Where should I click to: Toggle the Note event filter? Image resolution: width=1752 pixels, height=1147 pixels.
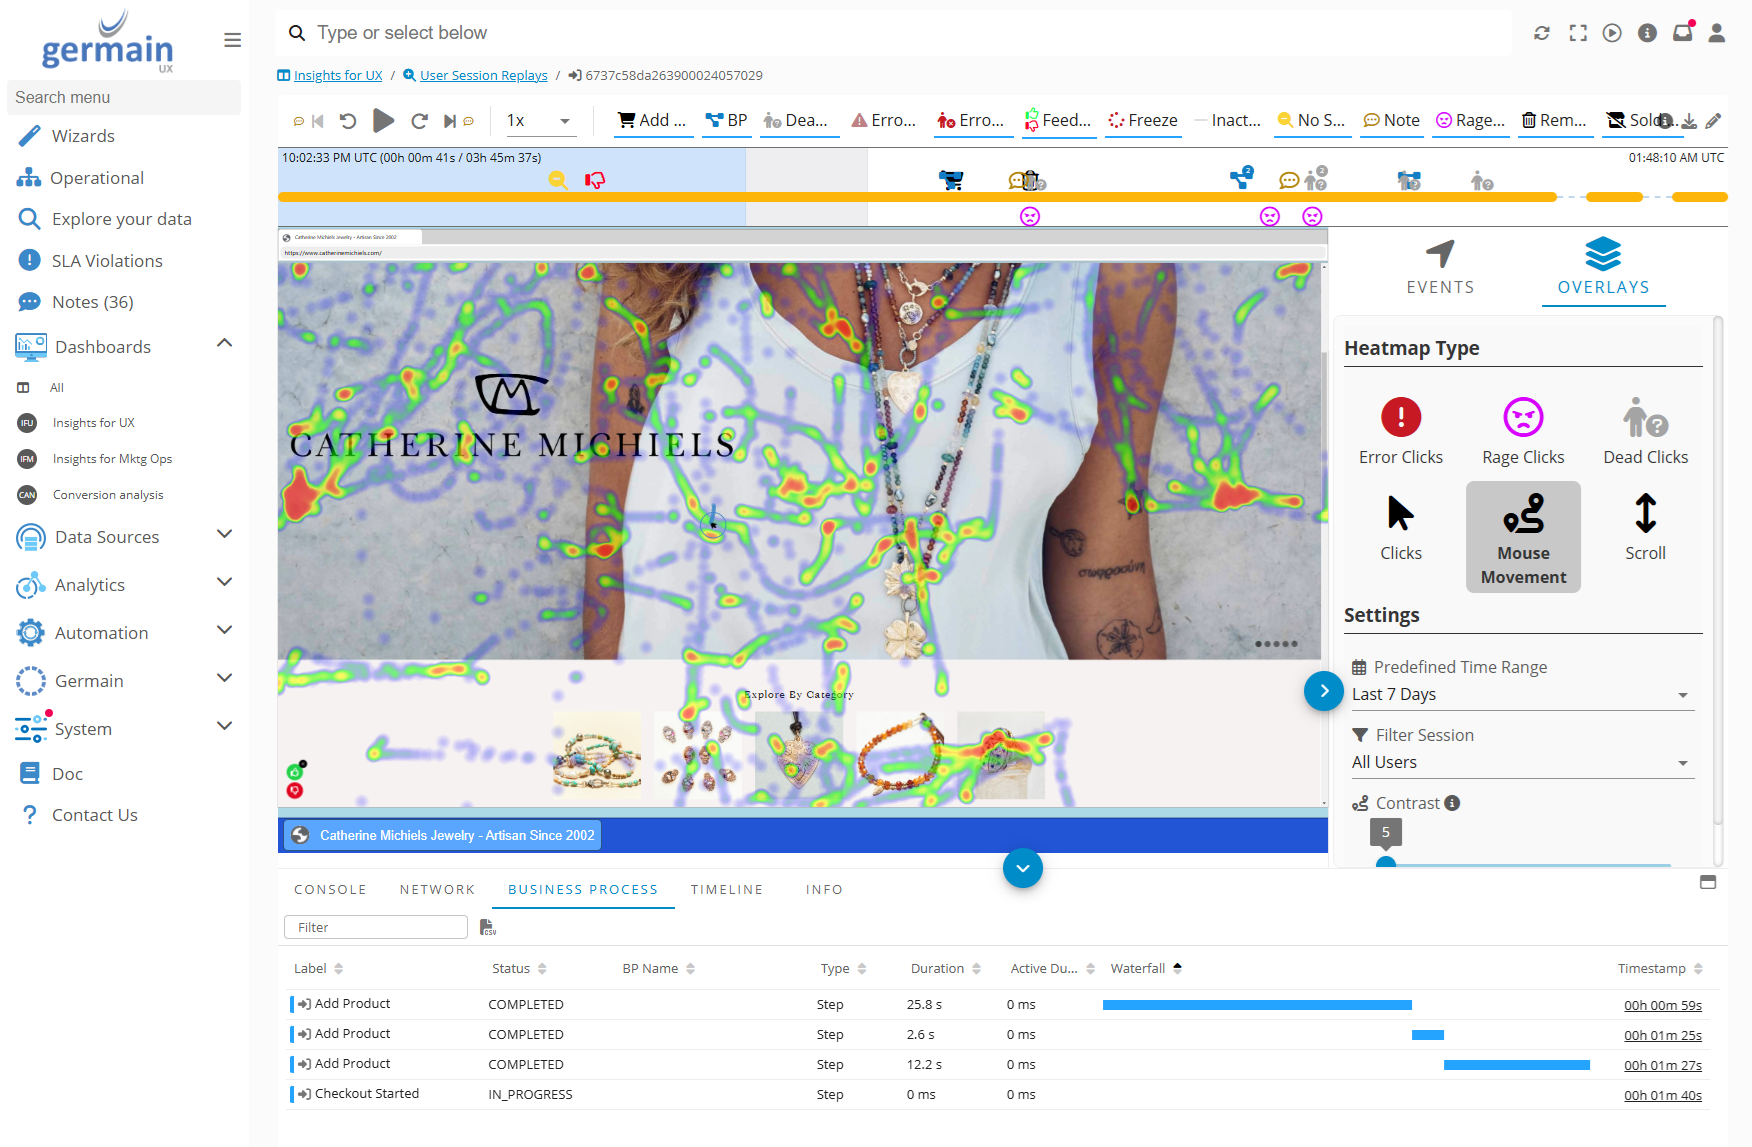[1391, 120]
